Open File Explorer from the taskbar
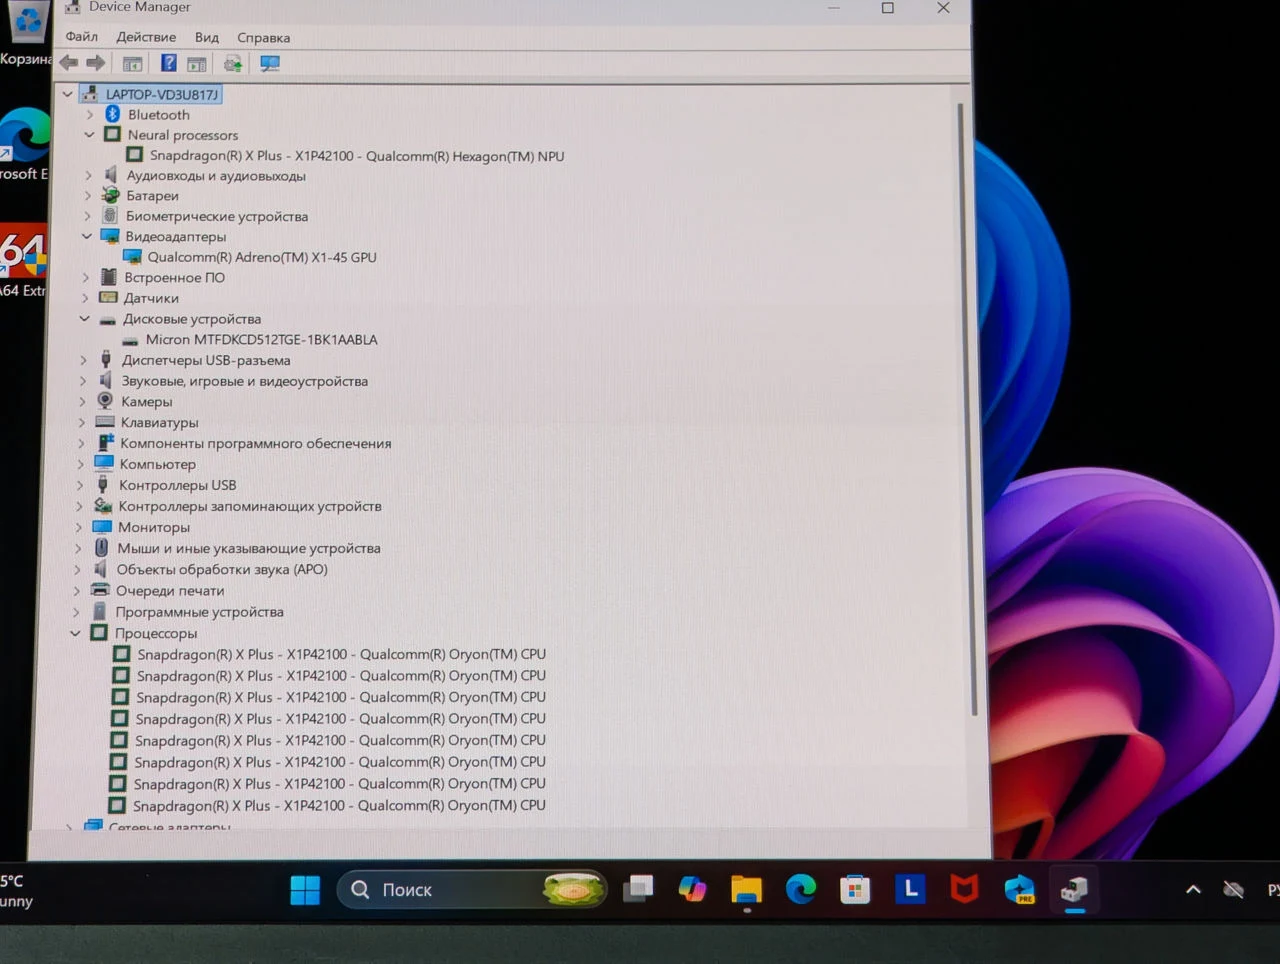The height and width of the screenshot is (964, 1280). click(x=746, y=889)
